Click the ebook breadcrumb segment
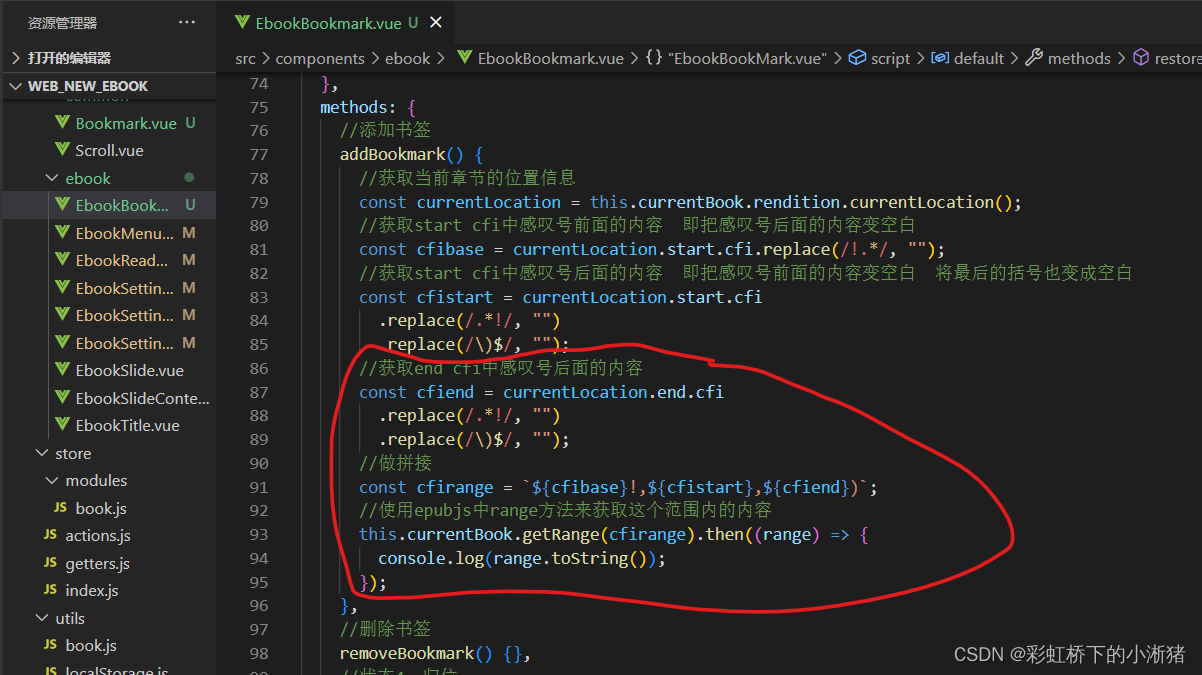The height and width of the screenshot is (675, 1202). (407, 58)
